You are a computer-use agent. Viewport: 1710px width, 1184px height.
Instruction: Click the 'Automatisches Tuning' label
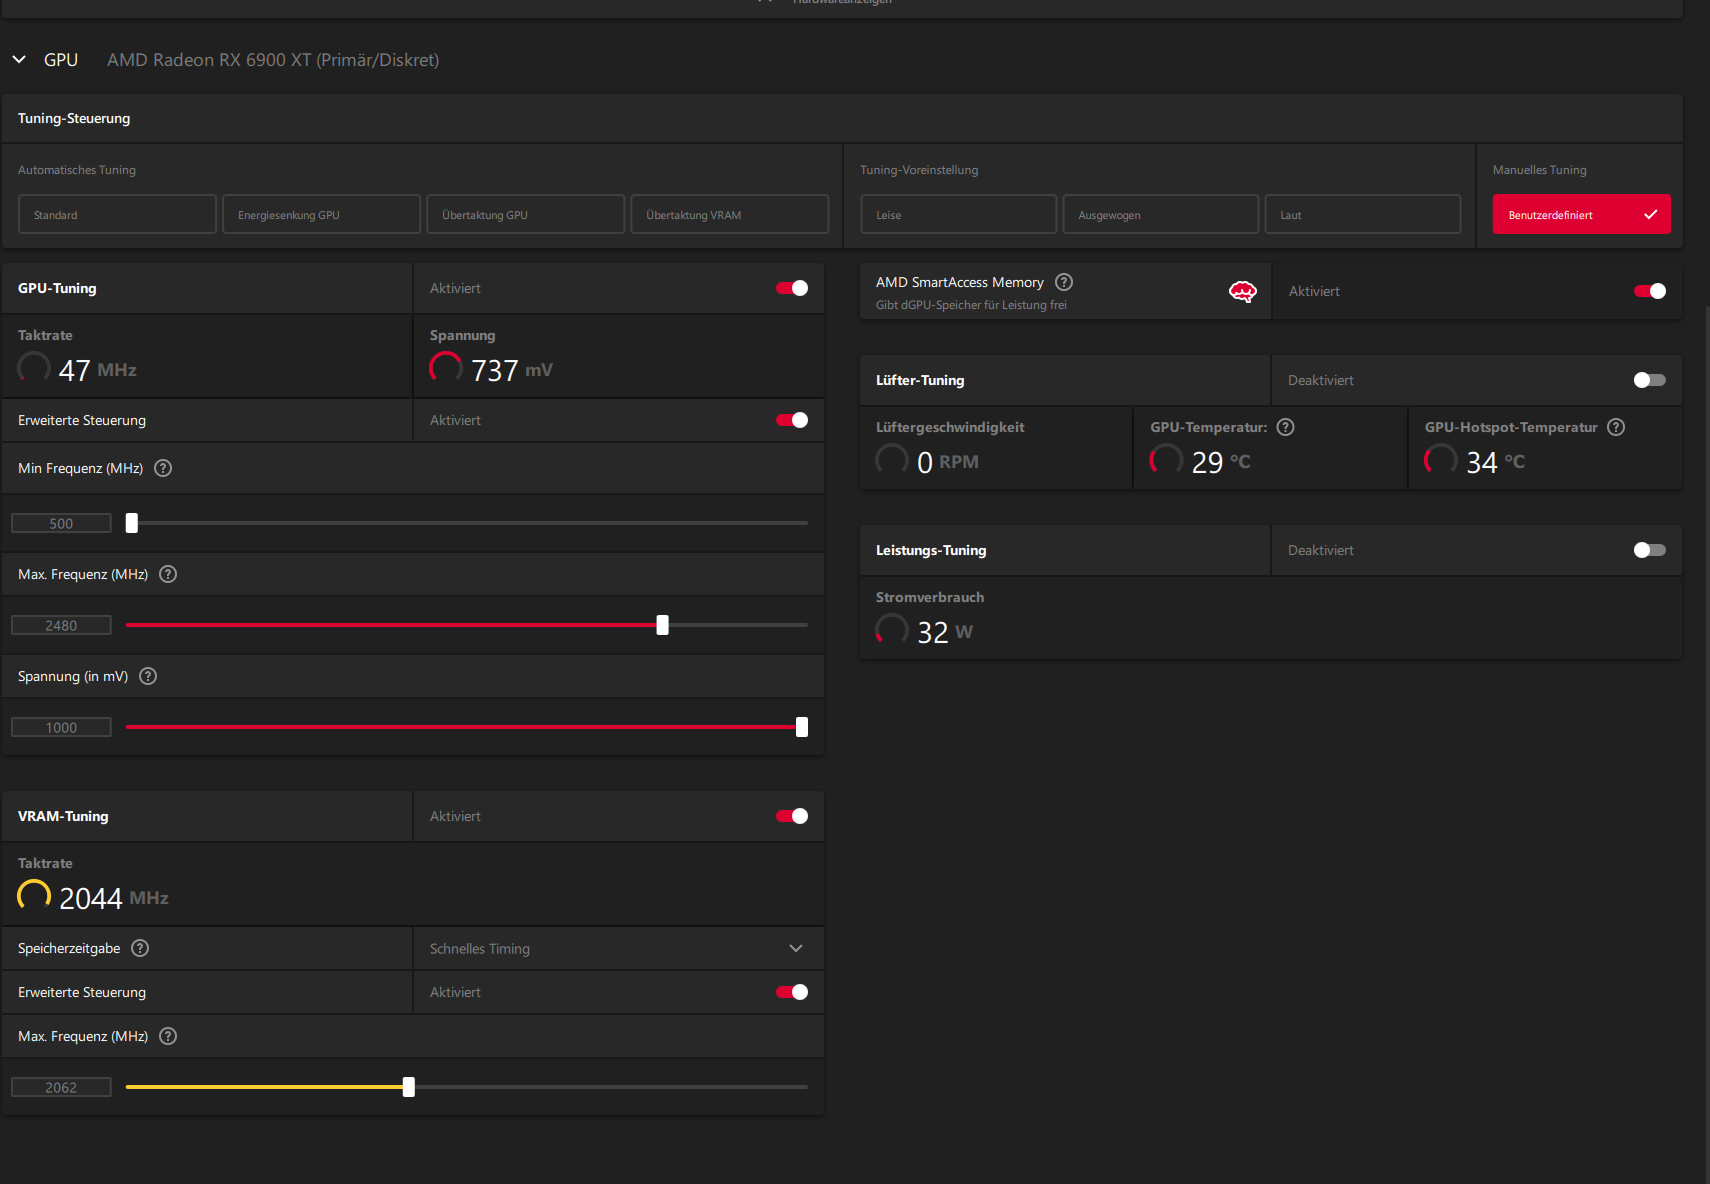click(77, 170)
